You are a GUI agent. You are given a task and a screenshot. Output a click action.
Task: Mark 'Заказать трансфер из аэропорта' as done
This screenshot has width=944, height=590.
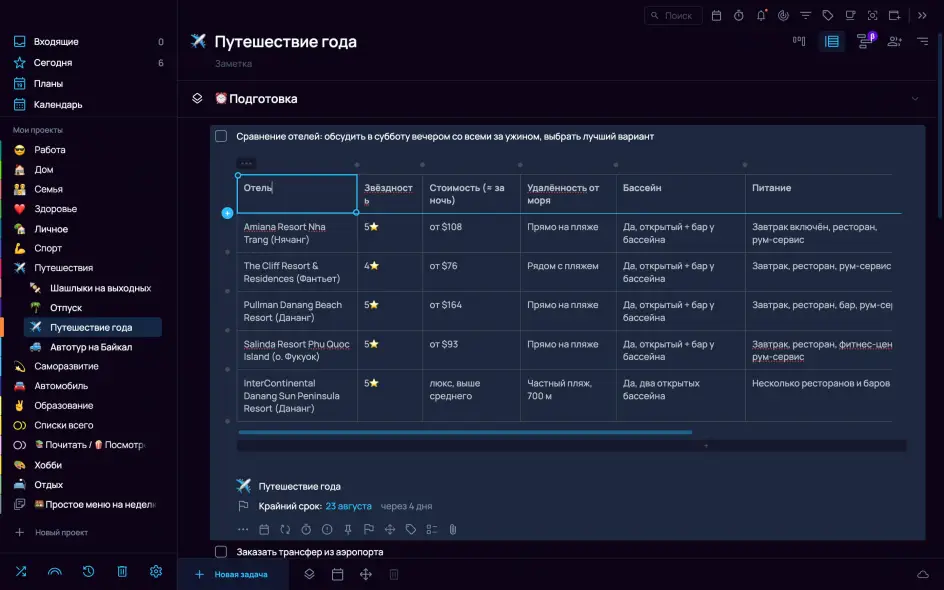(x=221, y=551)
